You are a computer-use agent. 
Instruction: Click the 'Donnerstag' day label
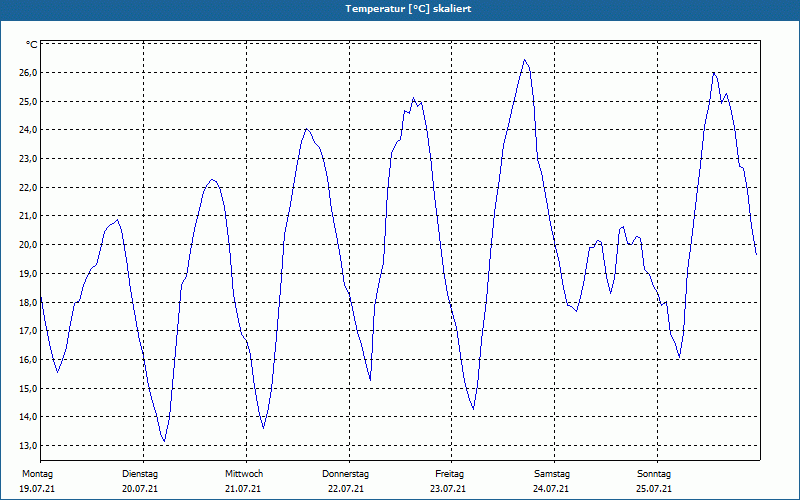pos(345,474)
